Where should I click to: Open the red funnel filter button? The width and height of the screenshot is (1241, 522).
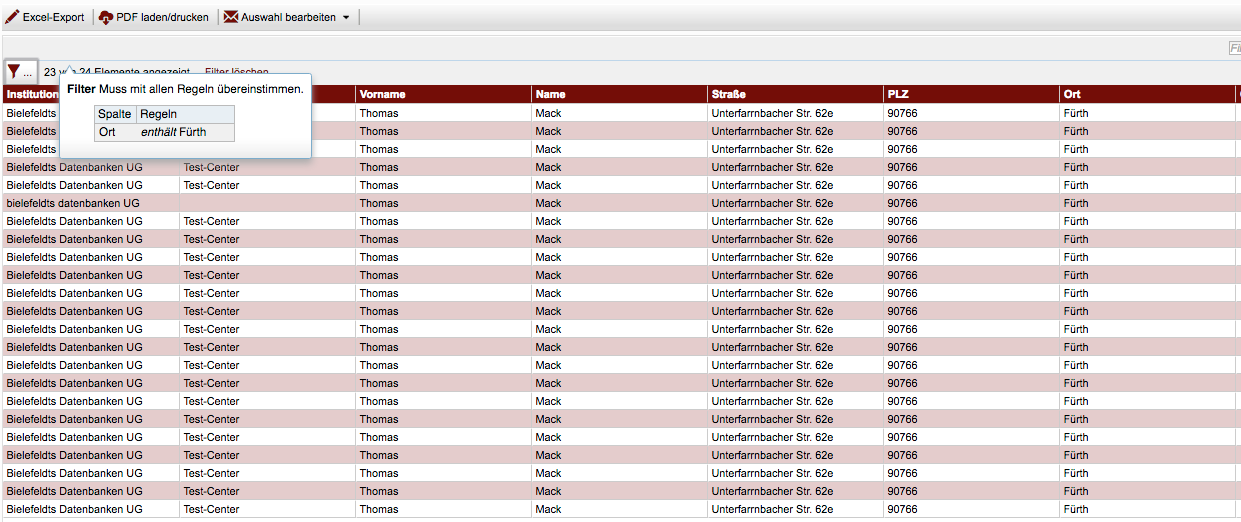pyautogui.click(x=14, y=71)
